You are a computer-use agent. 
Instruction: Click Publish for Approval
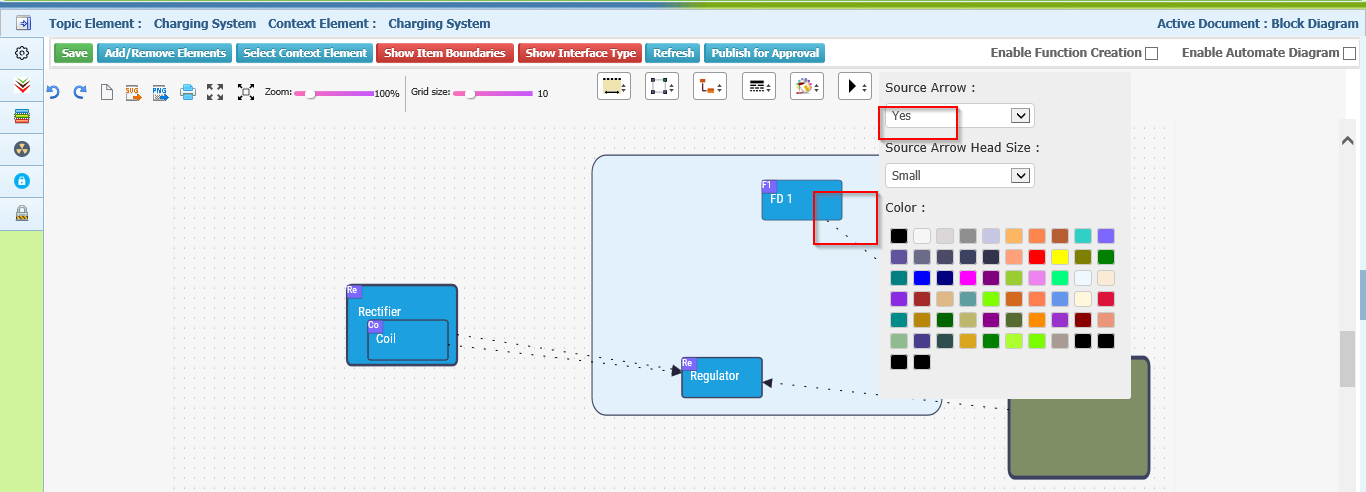tap(765, 53)
